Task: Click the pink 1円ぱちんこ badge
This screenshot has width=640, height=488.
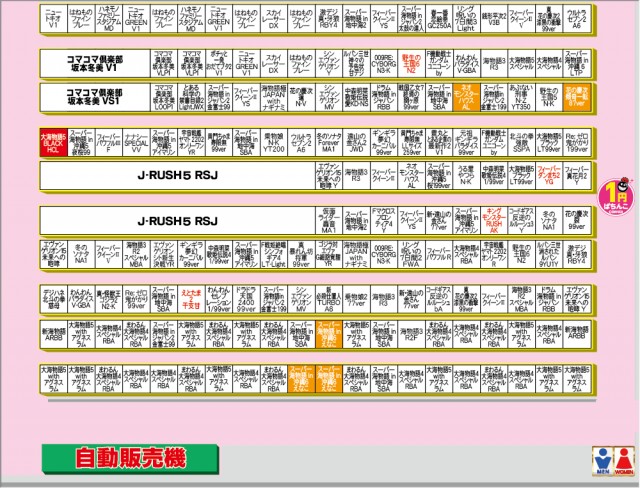Action: tap(616, 196)
